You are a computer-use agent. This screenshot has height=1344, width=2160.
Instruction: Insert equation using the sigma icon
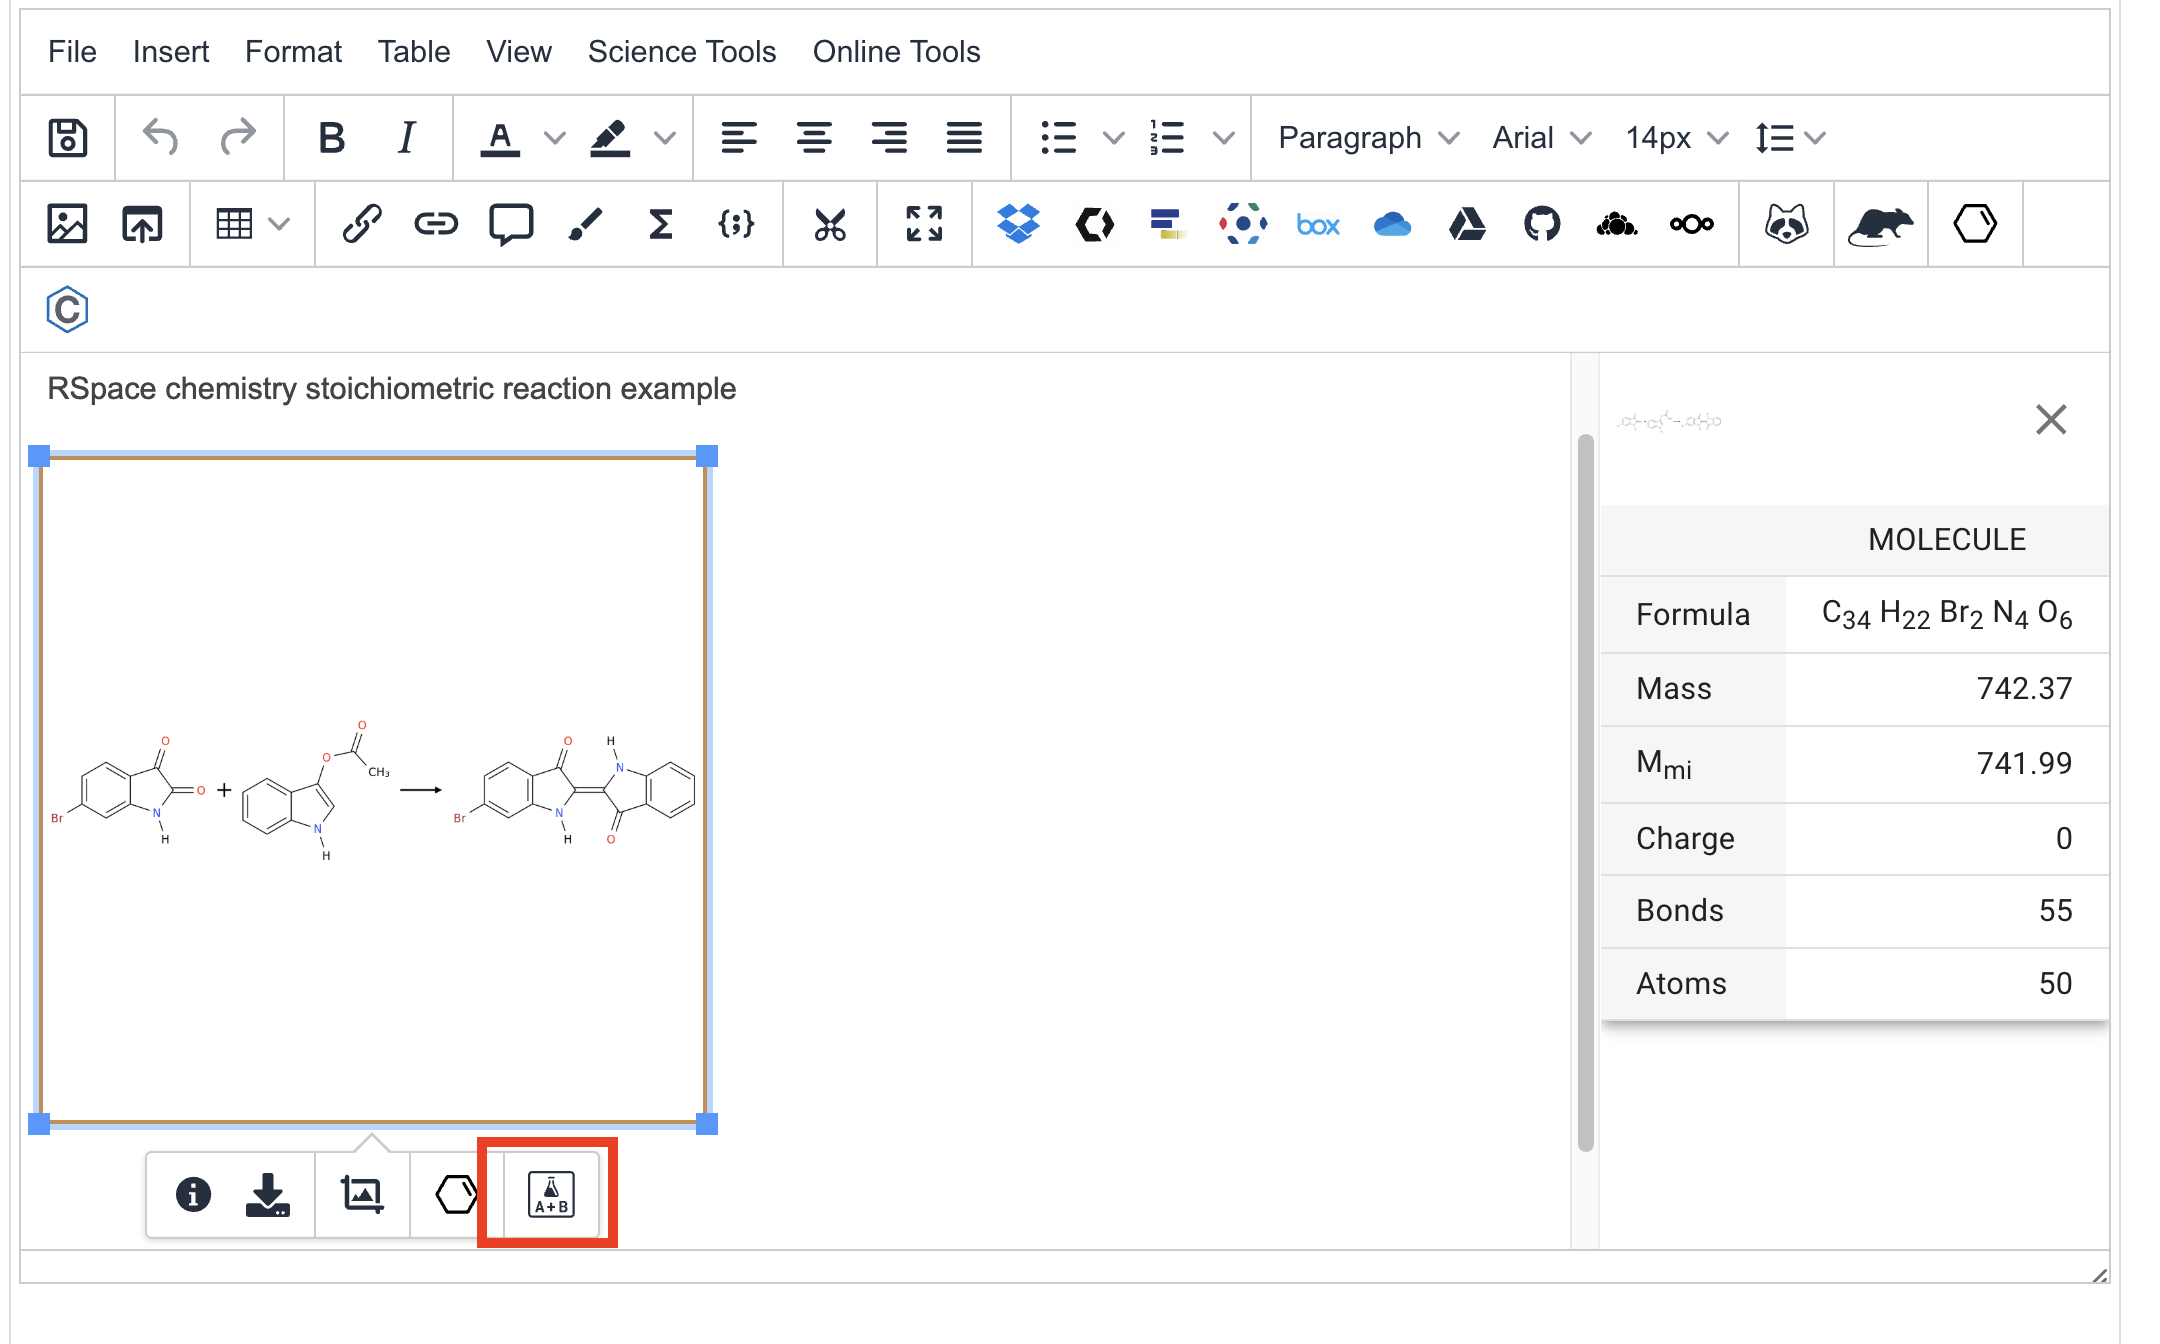point(660,224)
